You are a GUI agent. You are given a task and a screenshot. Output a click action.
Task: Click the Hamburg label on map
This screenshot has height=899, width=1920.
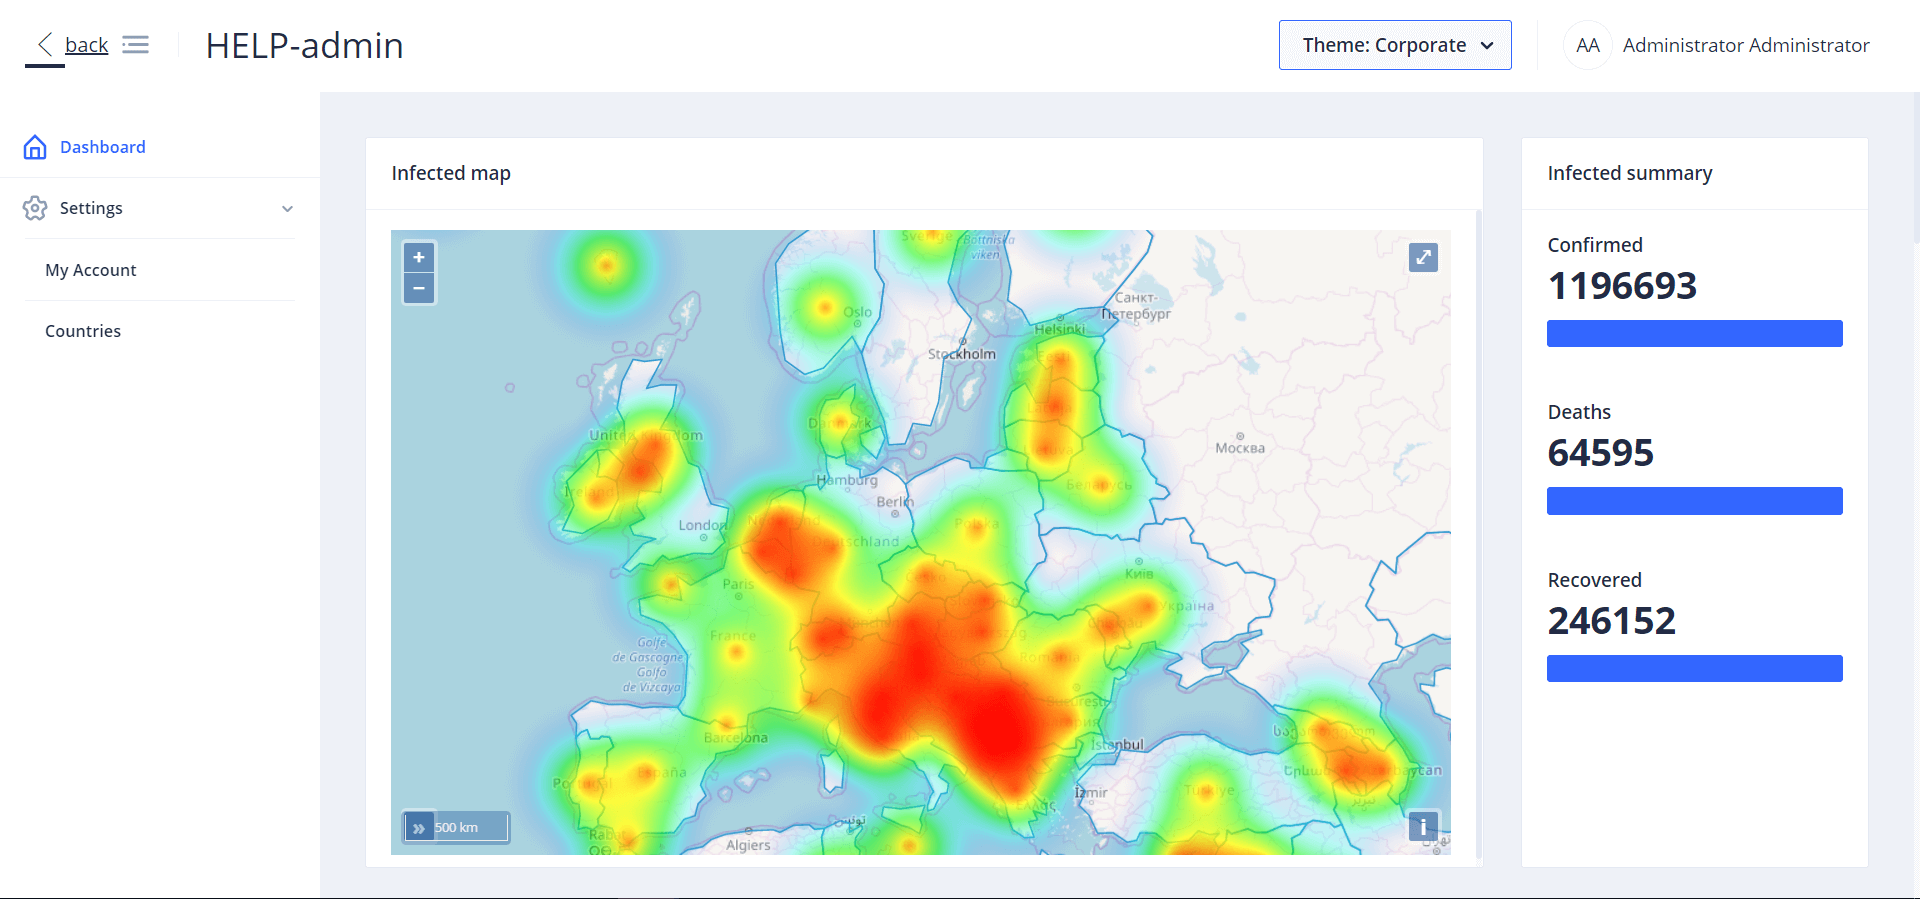click(847, 480)
